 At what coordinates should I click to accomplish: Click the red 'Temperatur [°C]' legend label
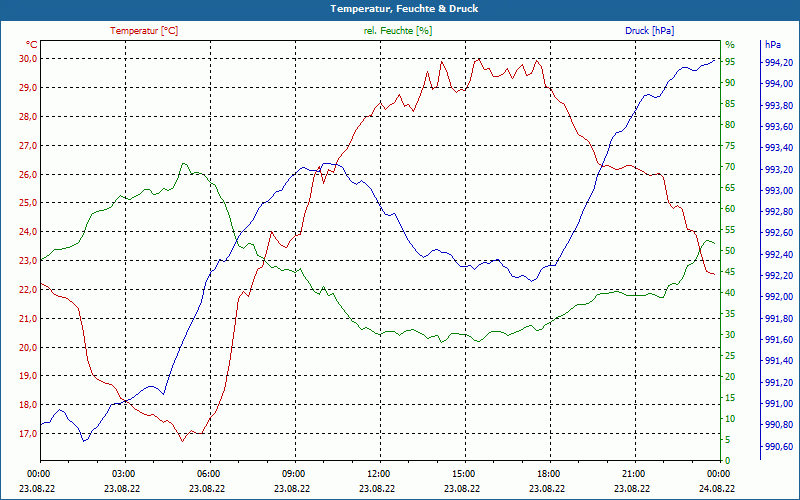point(144,31)
